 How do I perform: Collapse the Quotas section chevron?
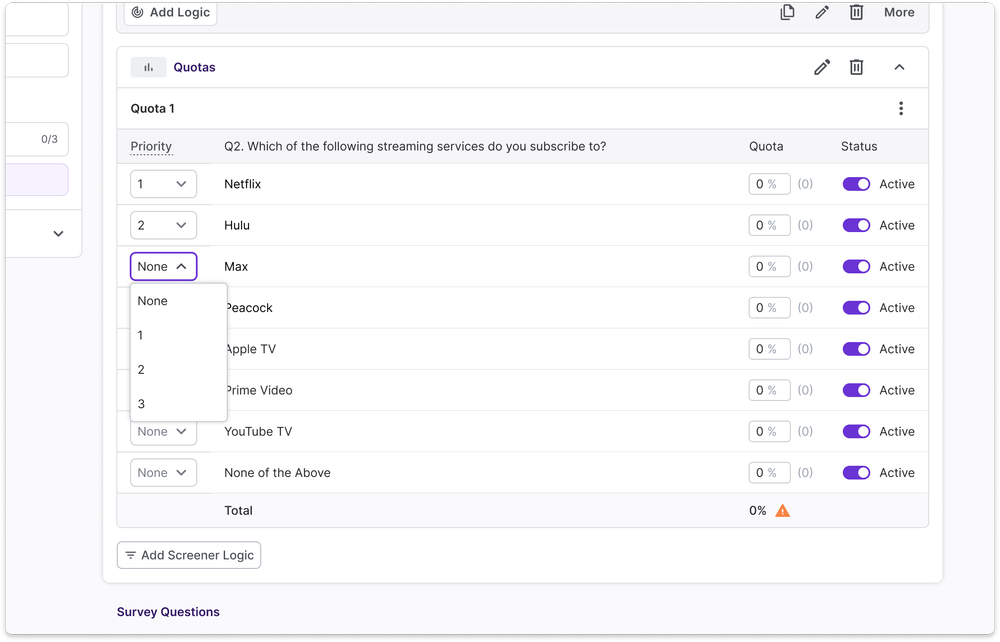tap(899, 67)
